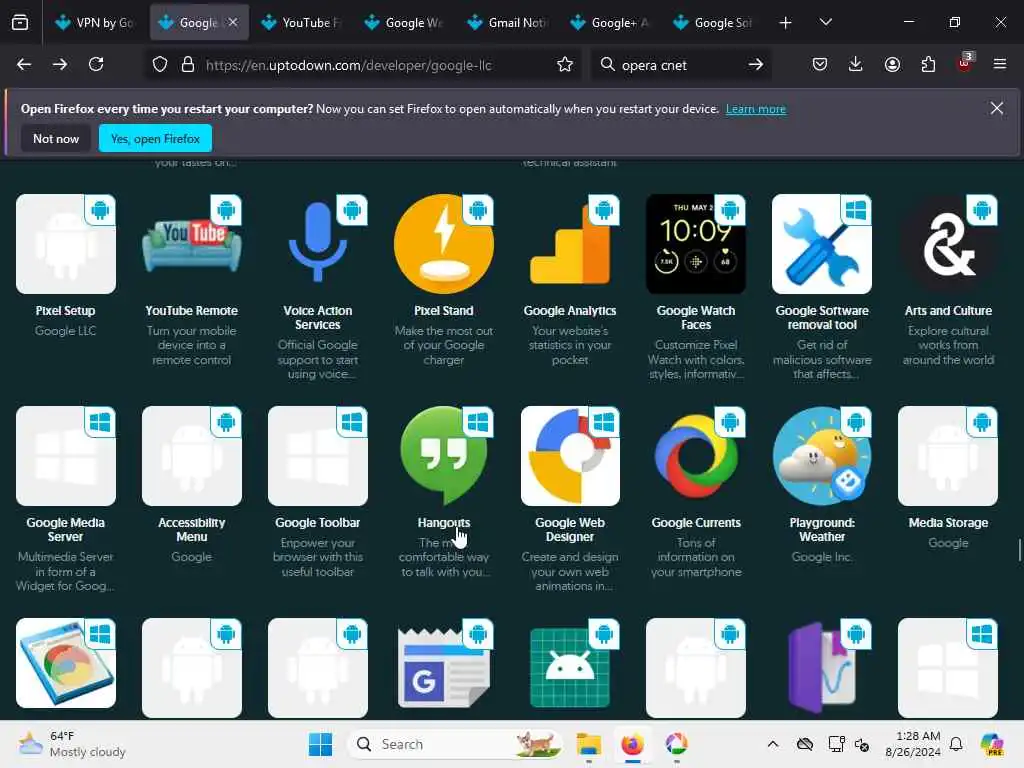Open the Media Storage app icon
Viewport: 1024px width, 768px height.
[x=948, y=456]
